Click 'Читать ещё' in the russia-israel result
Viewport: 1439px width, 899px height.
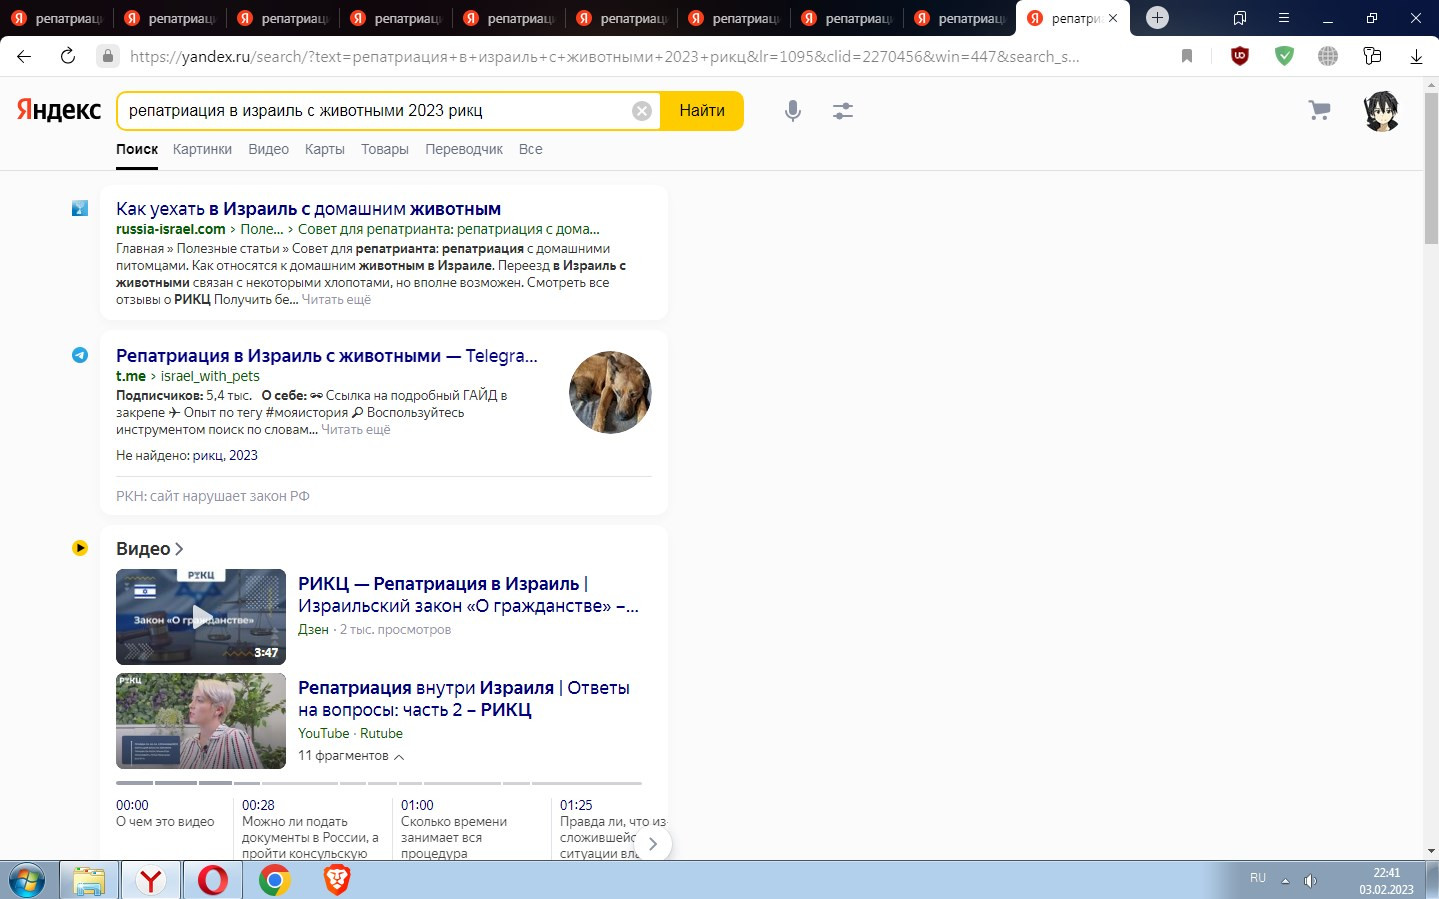pyautogui.click(x=336, y=300)
